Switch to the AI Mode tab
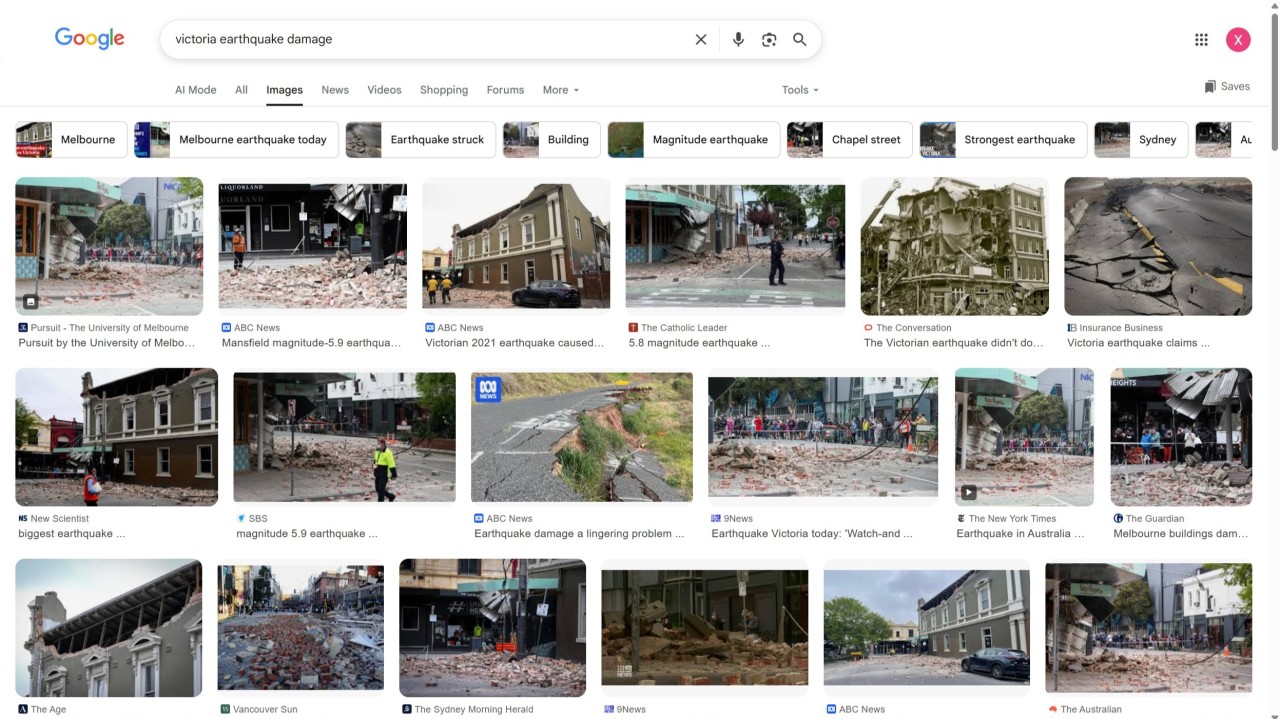The image size is (1280, 719). tap(196, 90)
